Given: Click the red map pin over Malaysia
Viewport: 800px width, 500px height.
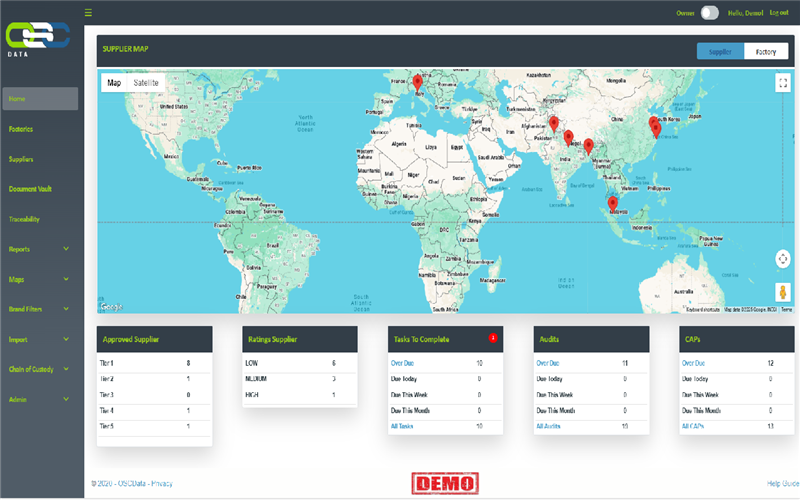Looking at the screenshot, I should pos(612,204).
